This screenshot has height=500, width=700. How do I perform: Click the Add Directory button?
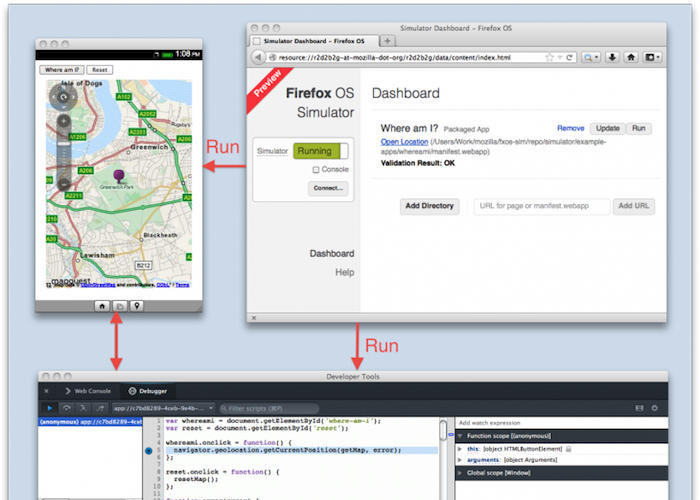[430, 206]
